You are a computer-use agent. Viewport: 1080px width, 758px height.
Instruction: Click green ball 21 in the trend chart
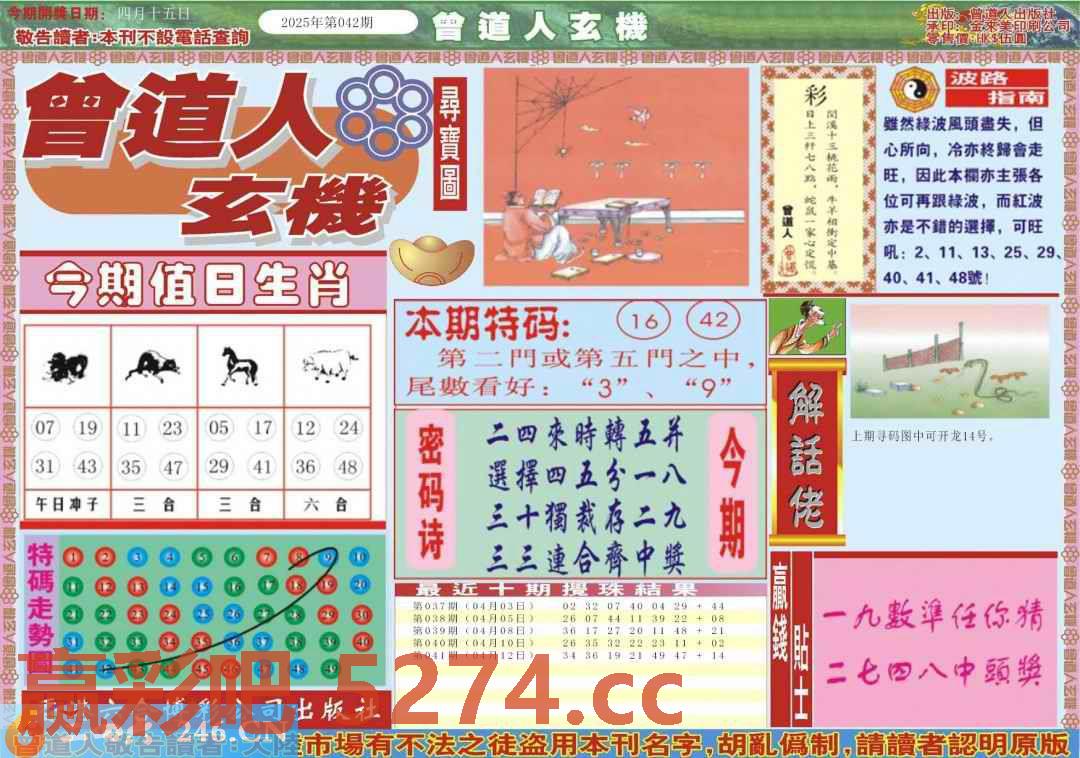point(73,615)
